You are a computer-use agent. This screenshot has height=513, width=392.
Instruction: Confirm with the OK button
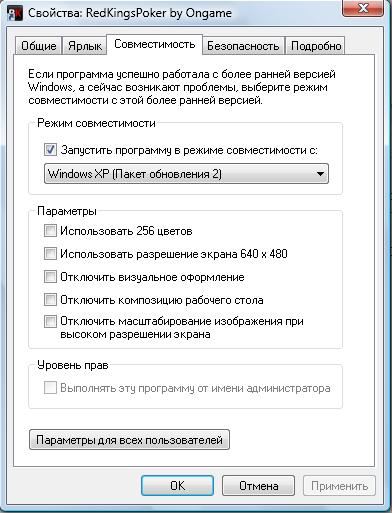click(x=177, y=486)
